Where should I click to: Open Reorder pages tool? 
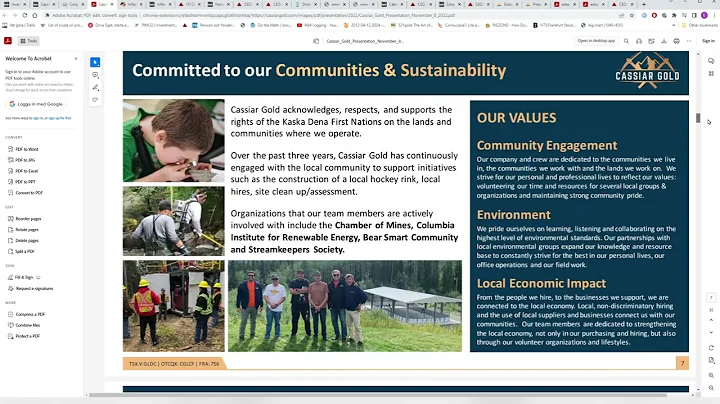pyautogui.click(x=25, y=219)
